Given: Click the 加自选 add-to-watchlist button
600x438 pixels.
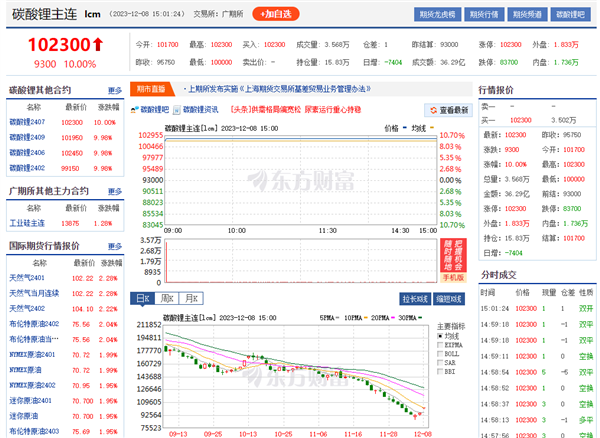Looking at the screenshot, I should 277,15.
